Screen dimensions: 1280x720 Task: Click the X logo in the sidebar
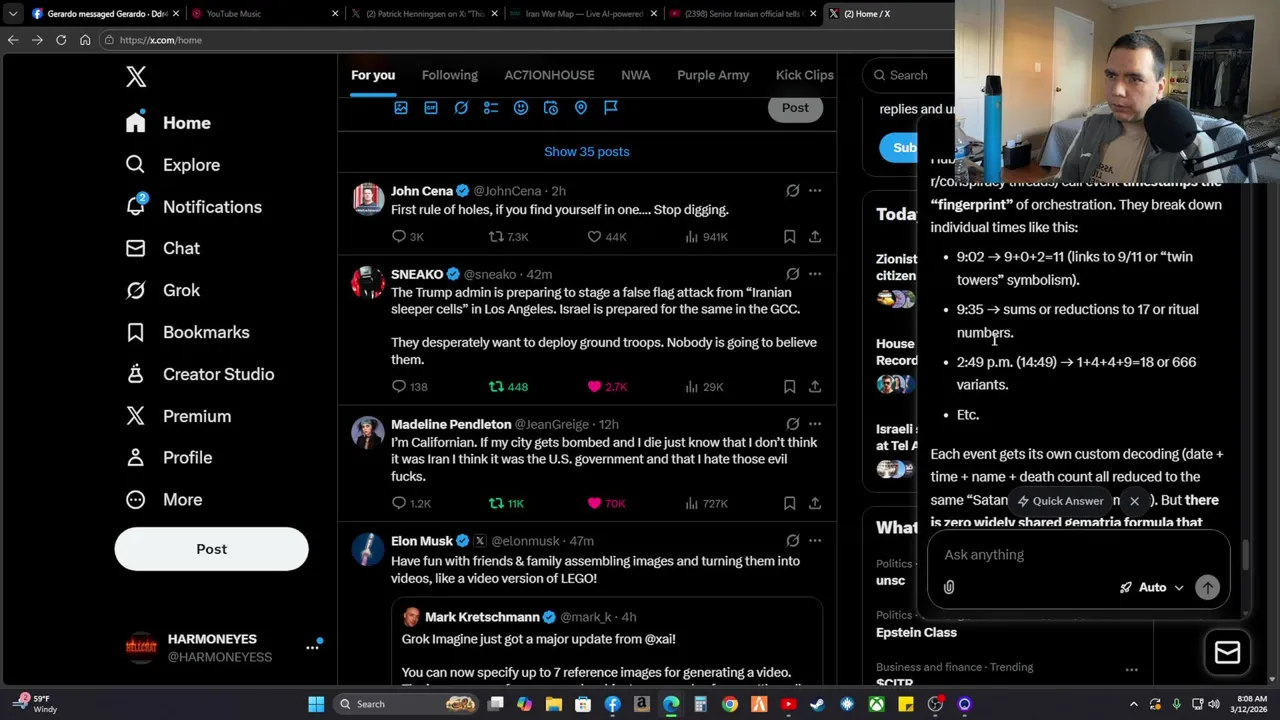(x=136, y=76)
